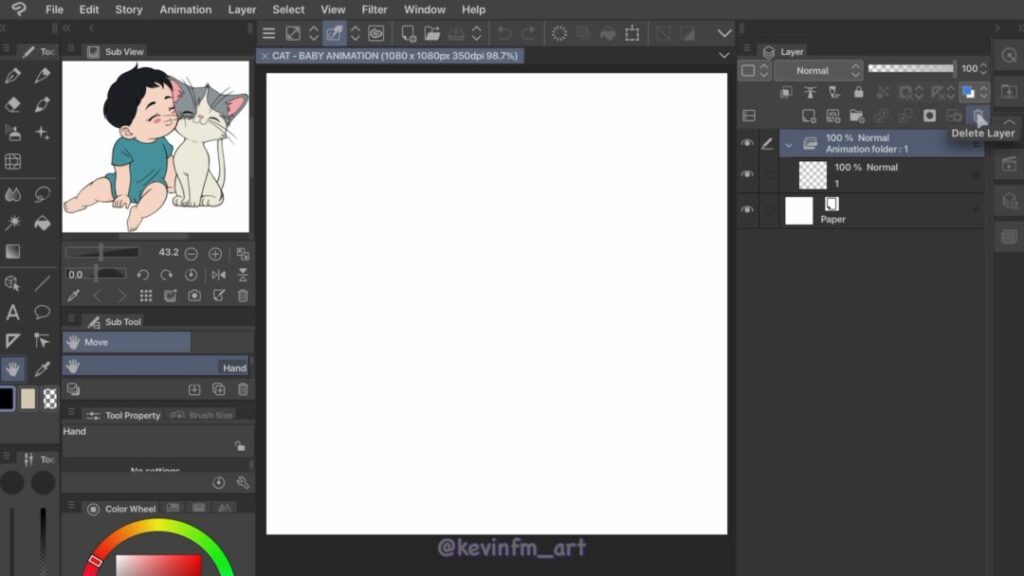Select the Hand sub tool
The image size is (1024, 576).
coord(155,367)
